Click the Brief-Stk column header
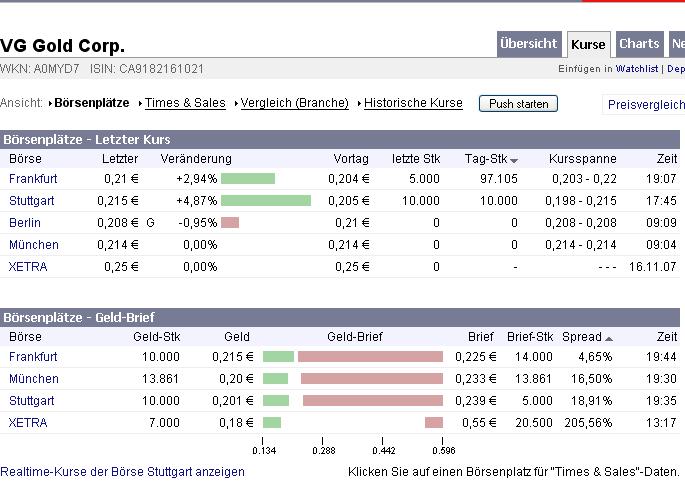The height and width of the screenshot is (486, 685). click(x=530, y=337)
